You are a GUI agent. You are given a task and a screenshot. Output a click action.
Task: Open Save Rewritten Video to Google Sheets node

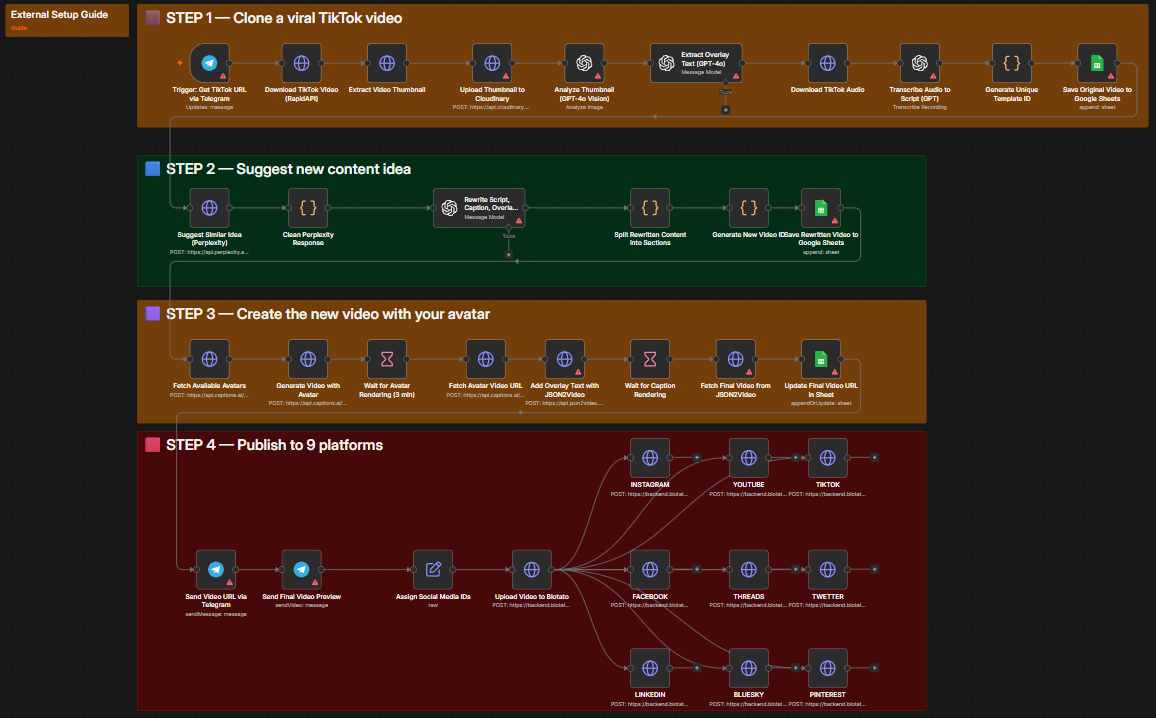click(x=821, y=208)
